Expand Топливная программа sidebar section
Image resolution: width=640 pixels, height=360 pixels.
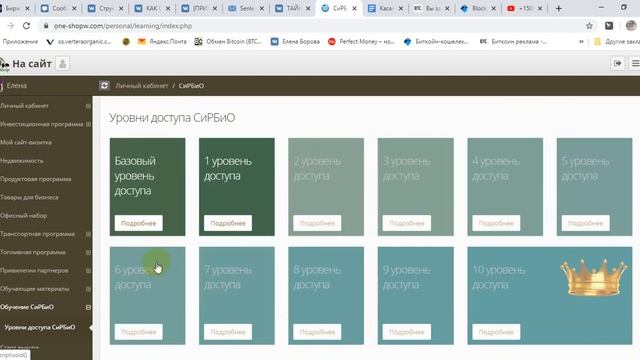tap(88, 252)
